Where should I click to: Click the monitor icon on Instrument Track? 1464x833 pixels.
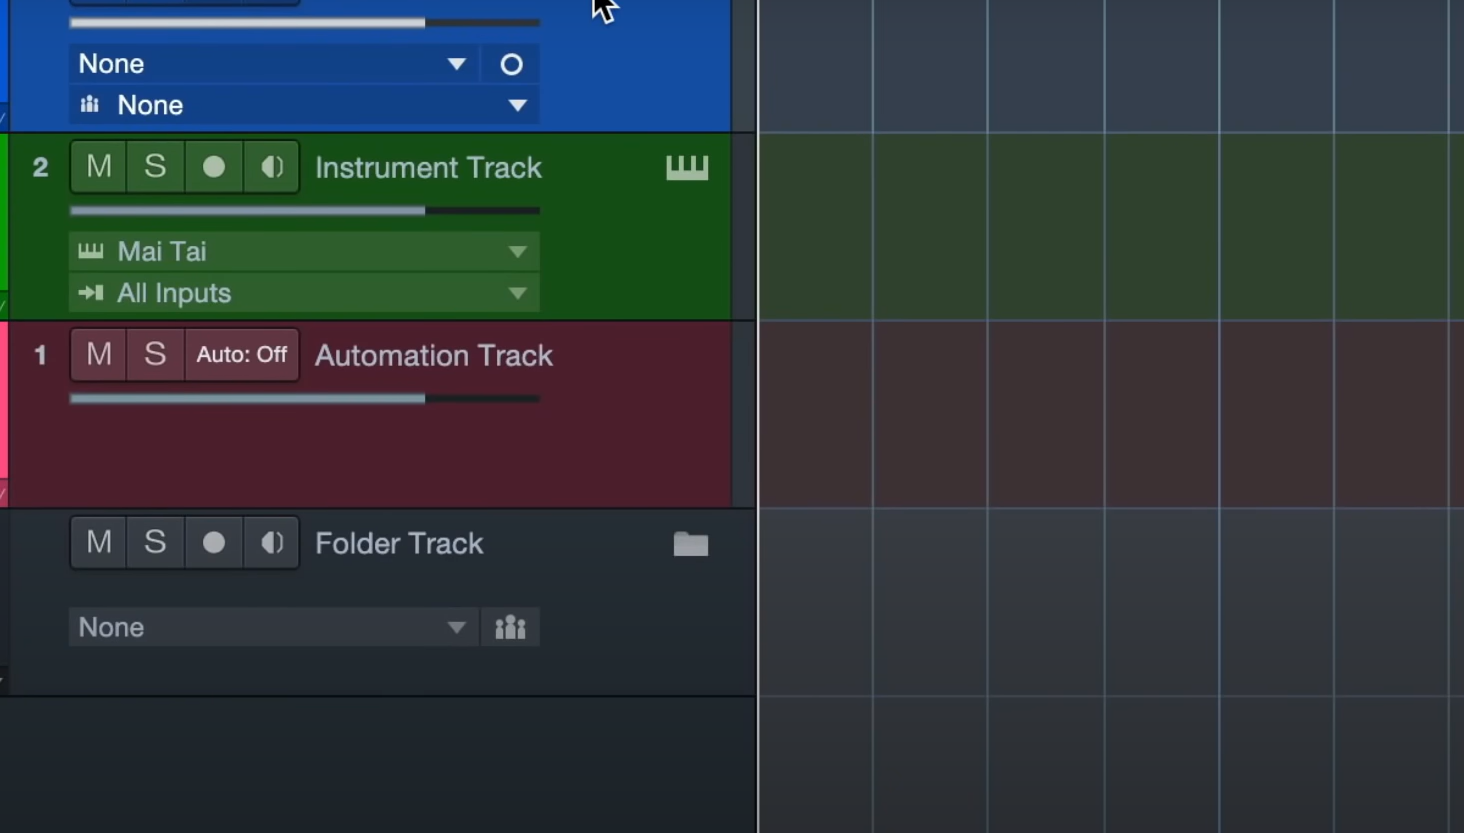pos(271,167)
